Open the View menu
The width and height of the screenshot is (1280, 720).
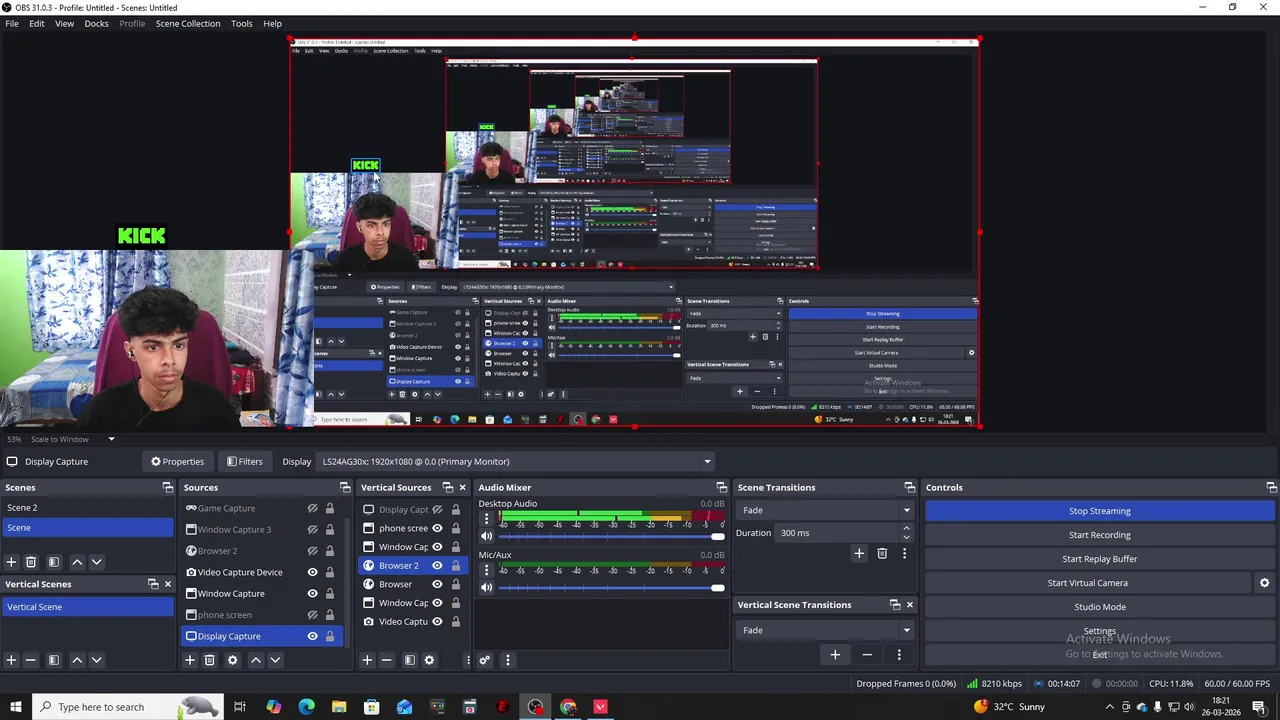click(64, 23)
